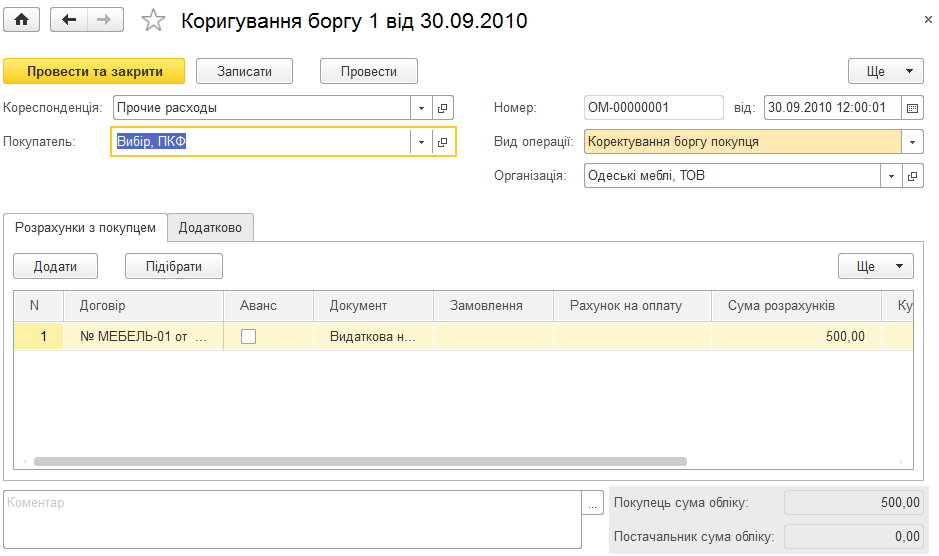This screenshot has height=556, width=939.
Task: Expand the Покупатель dropdown list
Action: pos(421,142)
